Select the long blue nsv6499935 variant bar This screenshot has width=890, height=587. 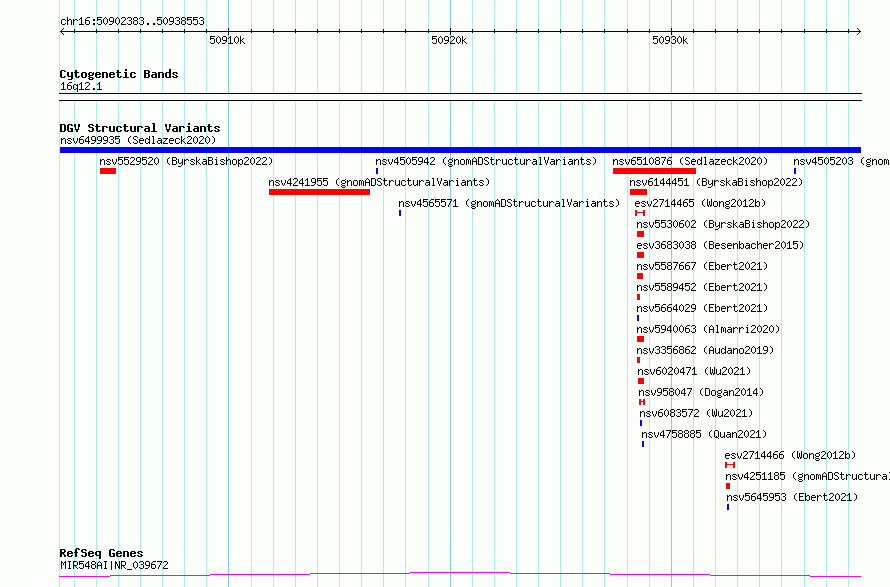tap(460, 150)
